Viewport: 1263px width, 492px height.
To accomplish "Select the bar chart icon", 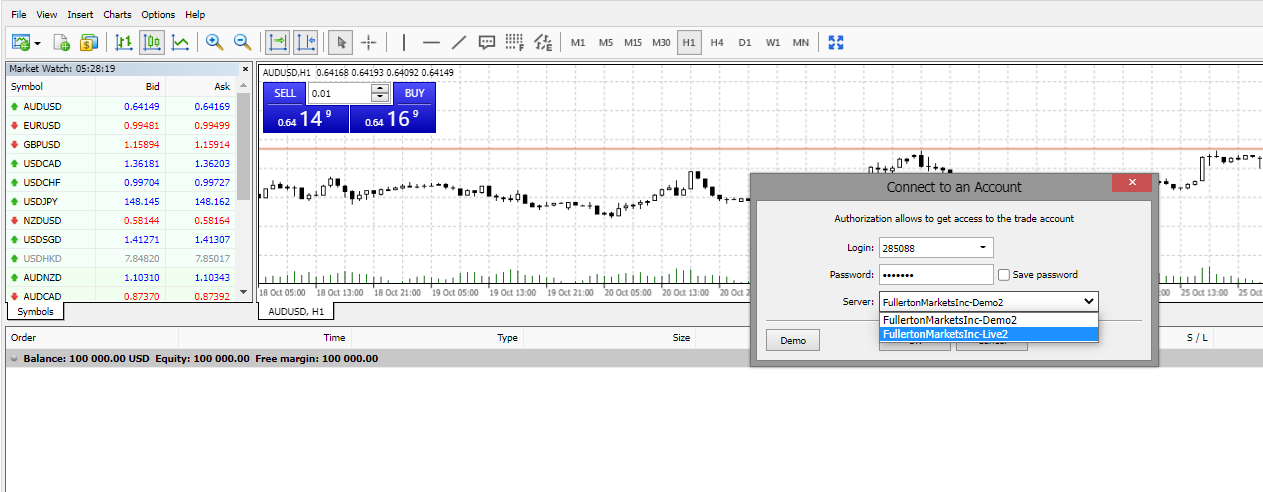I will coord(124,42).
